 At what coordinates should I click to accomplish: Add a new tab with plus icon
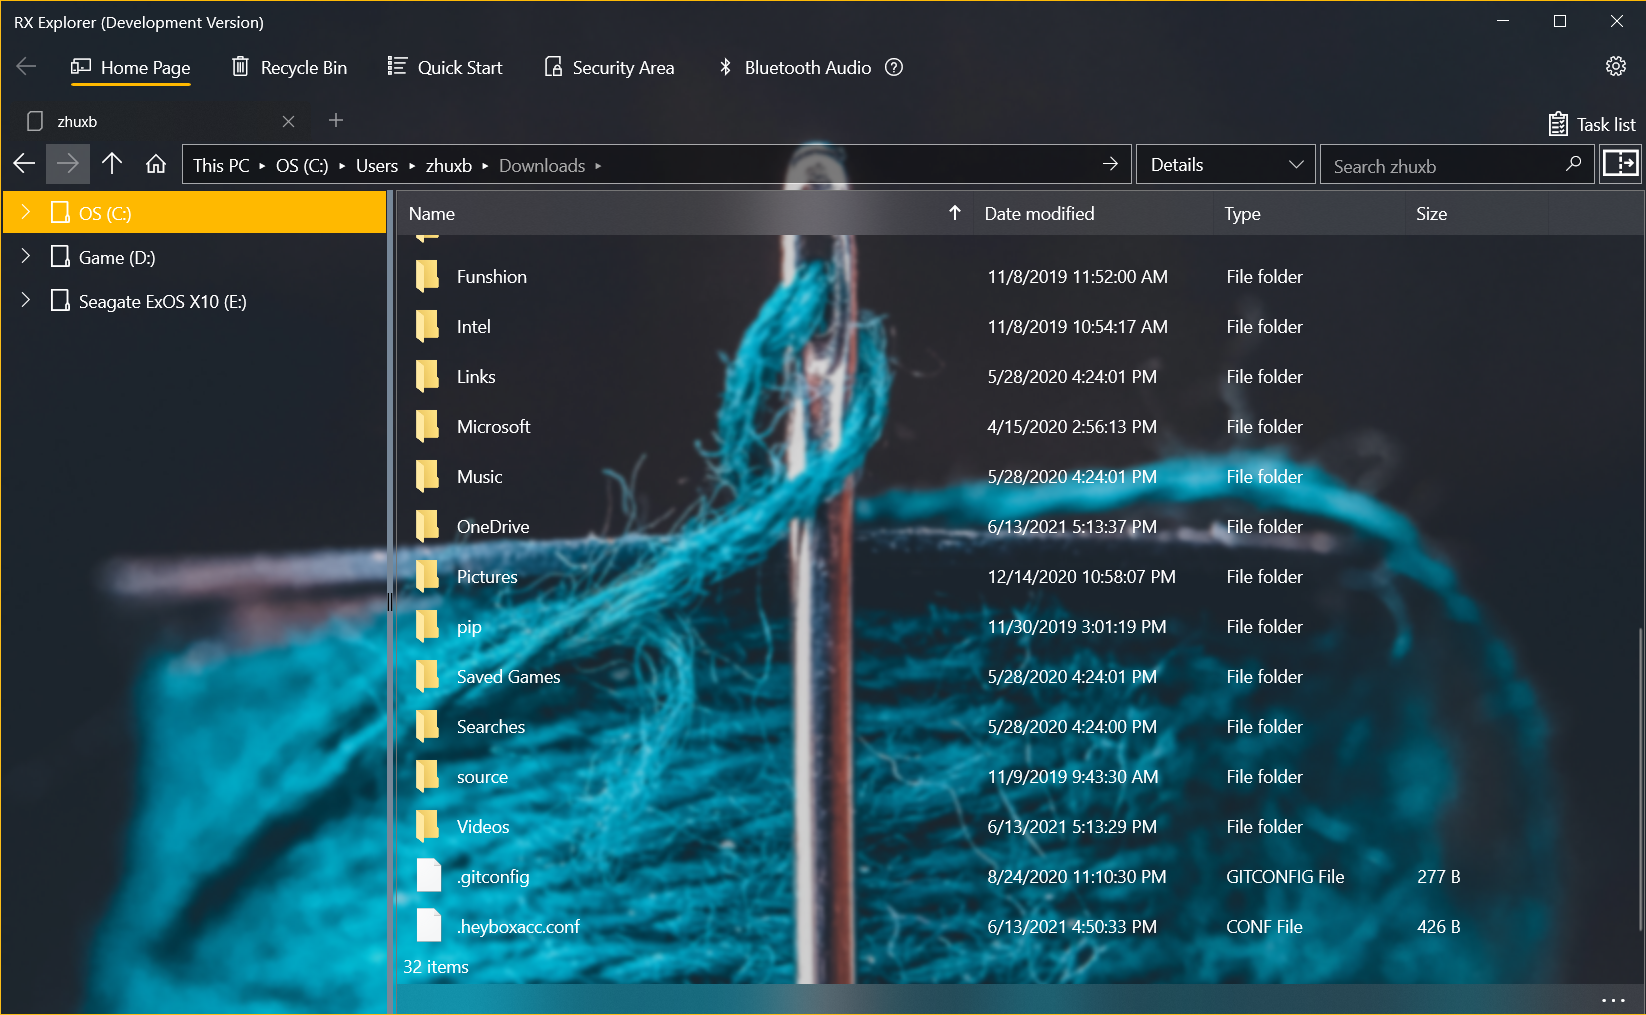click(336, 121)
